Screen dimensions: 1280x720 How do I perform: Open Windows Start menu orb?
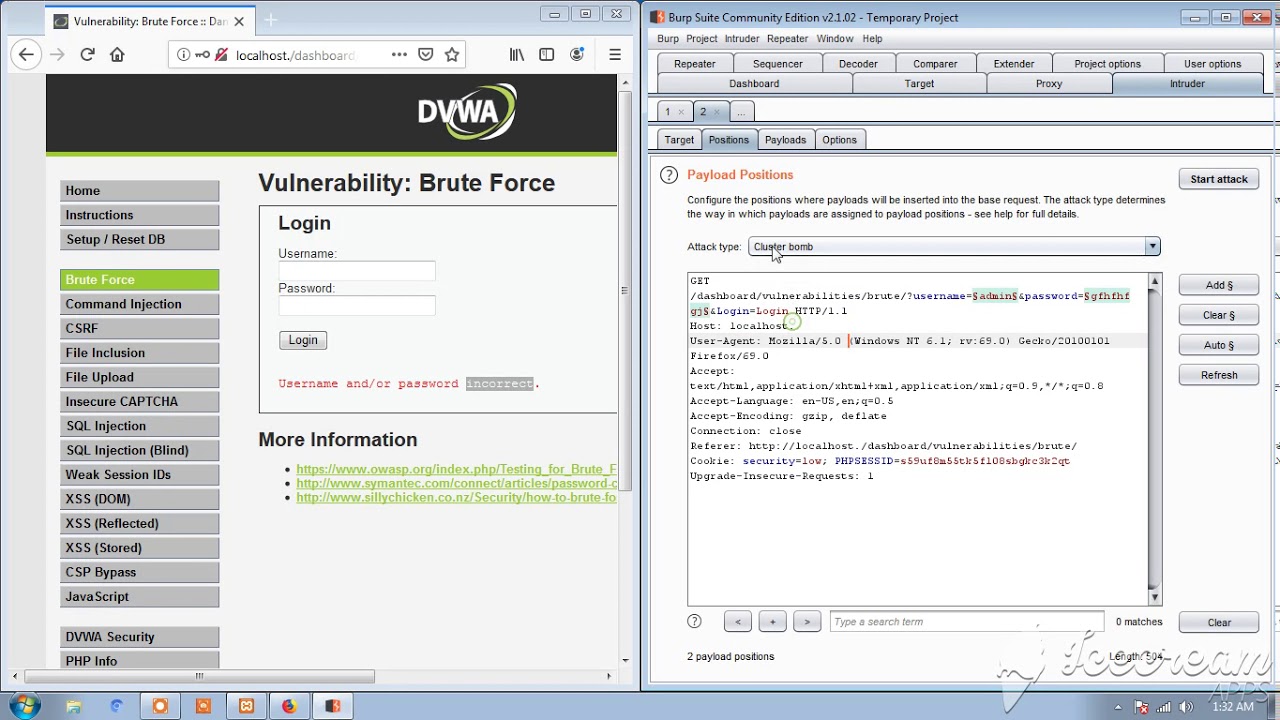tap(23, 706)
